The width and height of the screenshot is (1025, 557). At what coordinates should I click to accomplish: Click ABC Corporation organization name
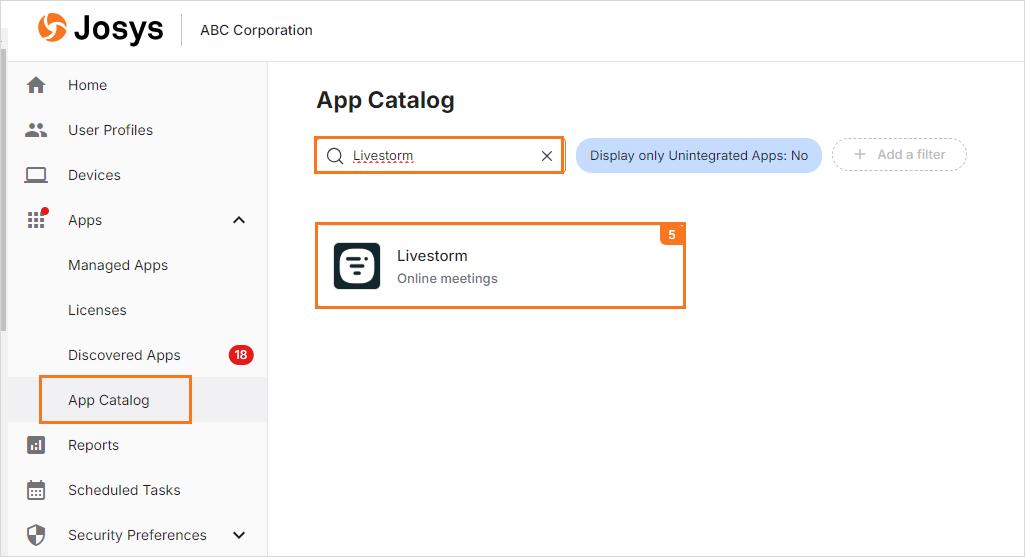pos(256,30)
